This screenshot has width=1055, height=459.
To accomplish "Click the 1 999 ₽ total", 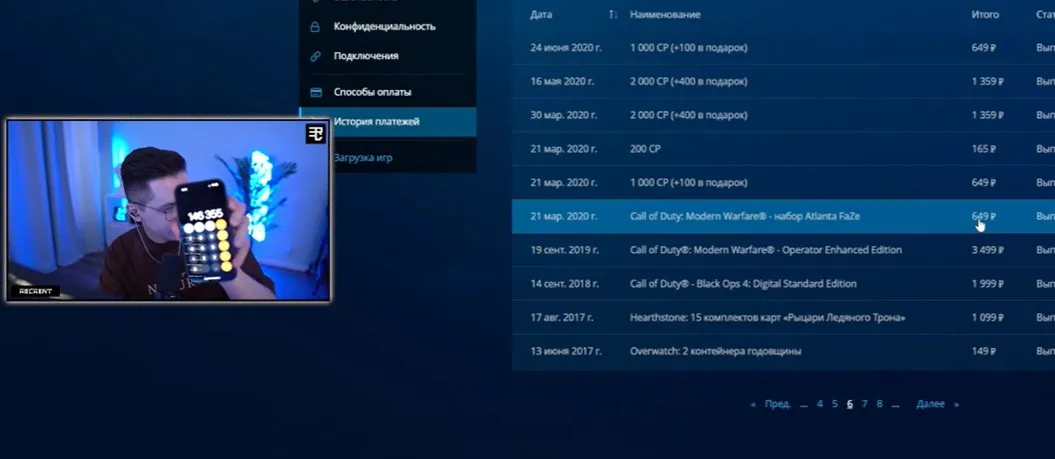I will 988,283.
